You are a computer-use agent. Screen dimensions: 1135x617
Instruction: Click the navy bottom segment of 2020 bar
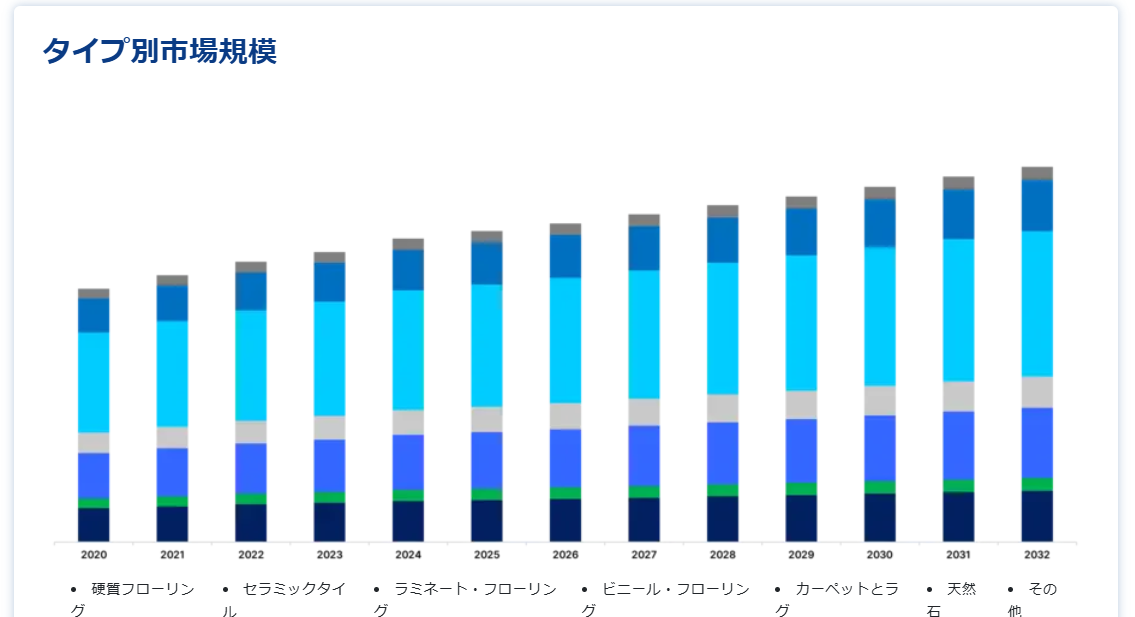[94, 524]
